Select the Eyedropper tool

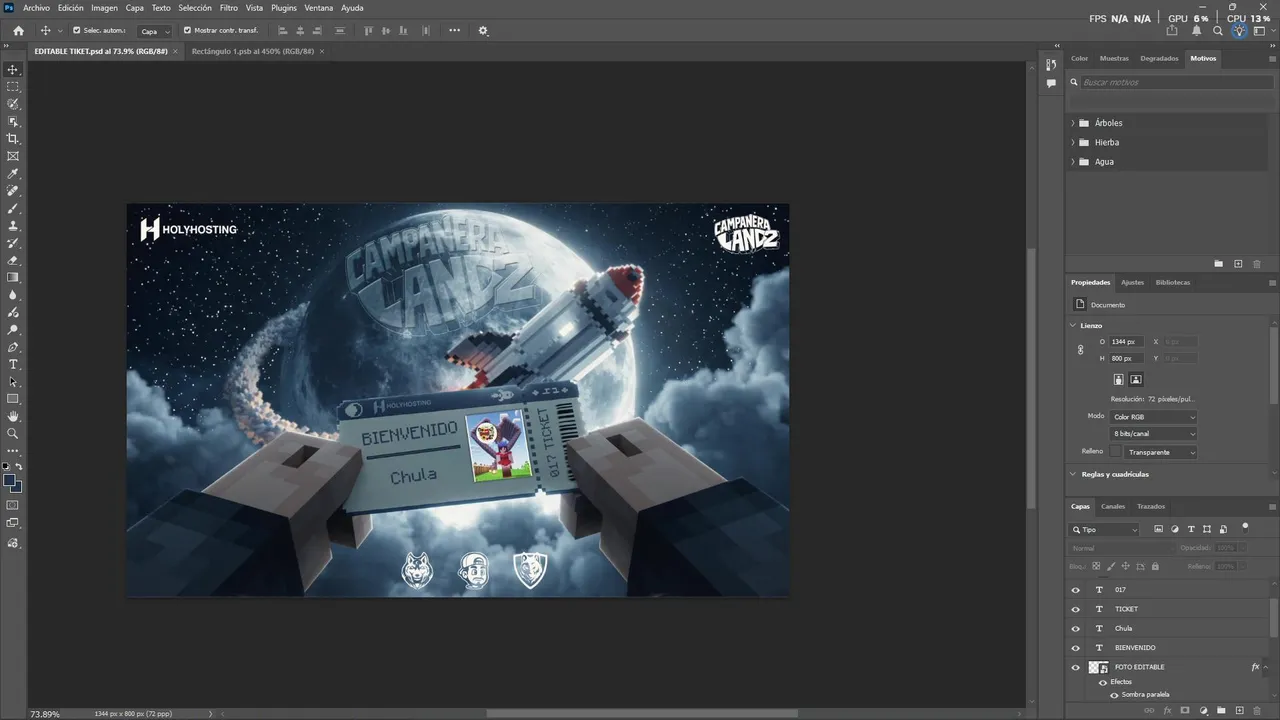[x=13, y=174]
